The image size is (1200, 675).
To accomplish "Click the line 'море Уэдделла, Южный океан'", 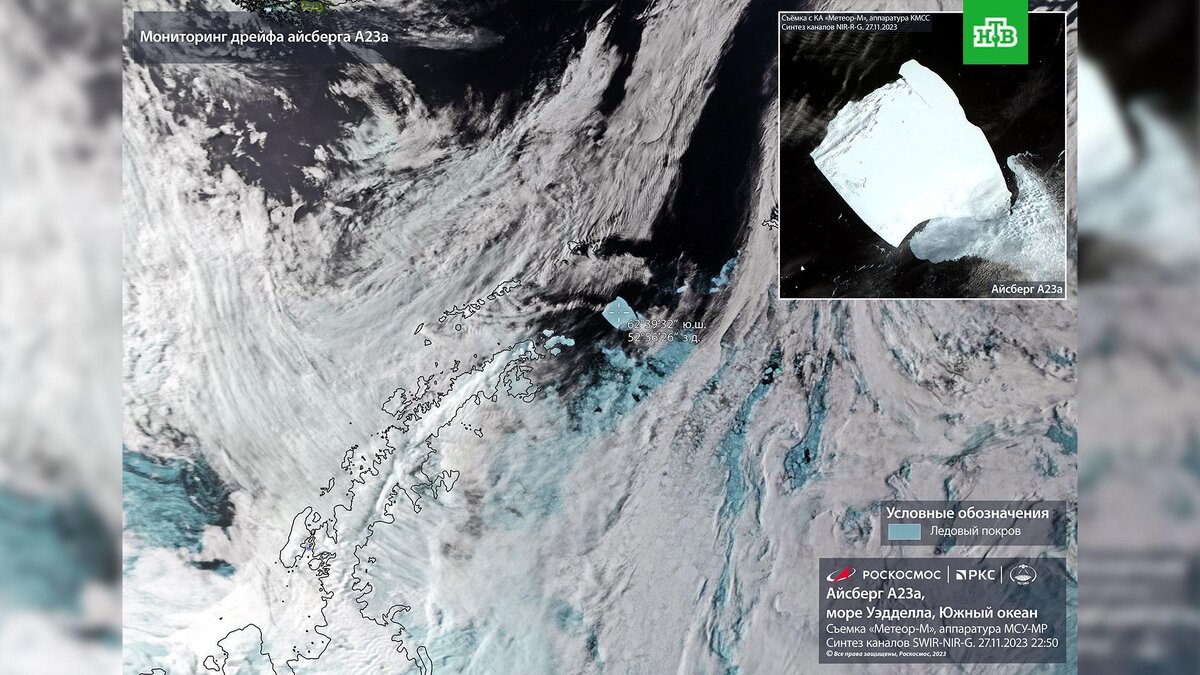I will tap(932, 613).
